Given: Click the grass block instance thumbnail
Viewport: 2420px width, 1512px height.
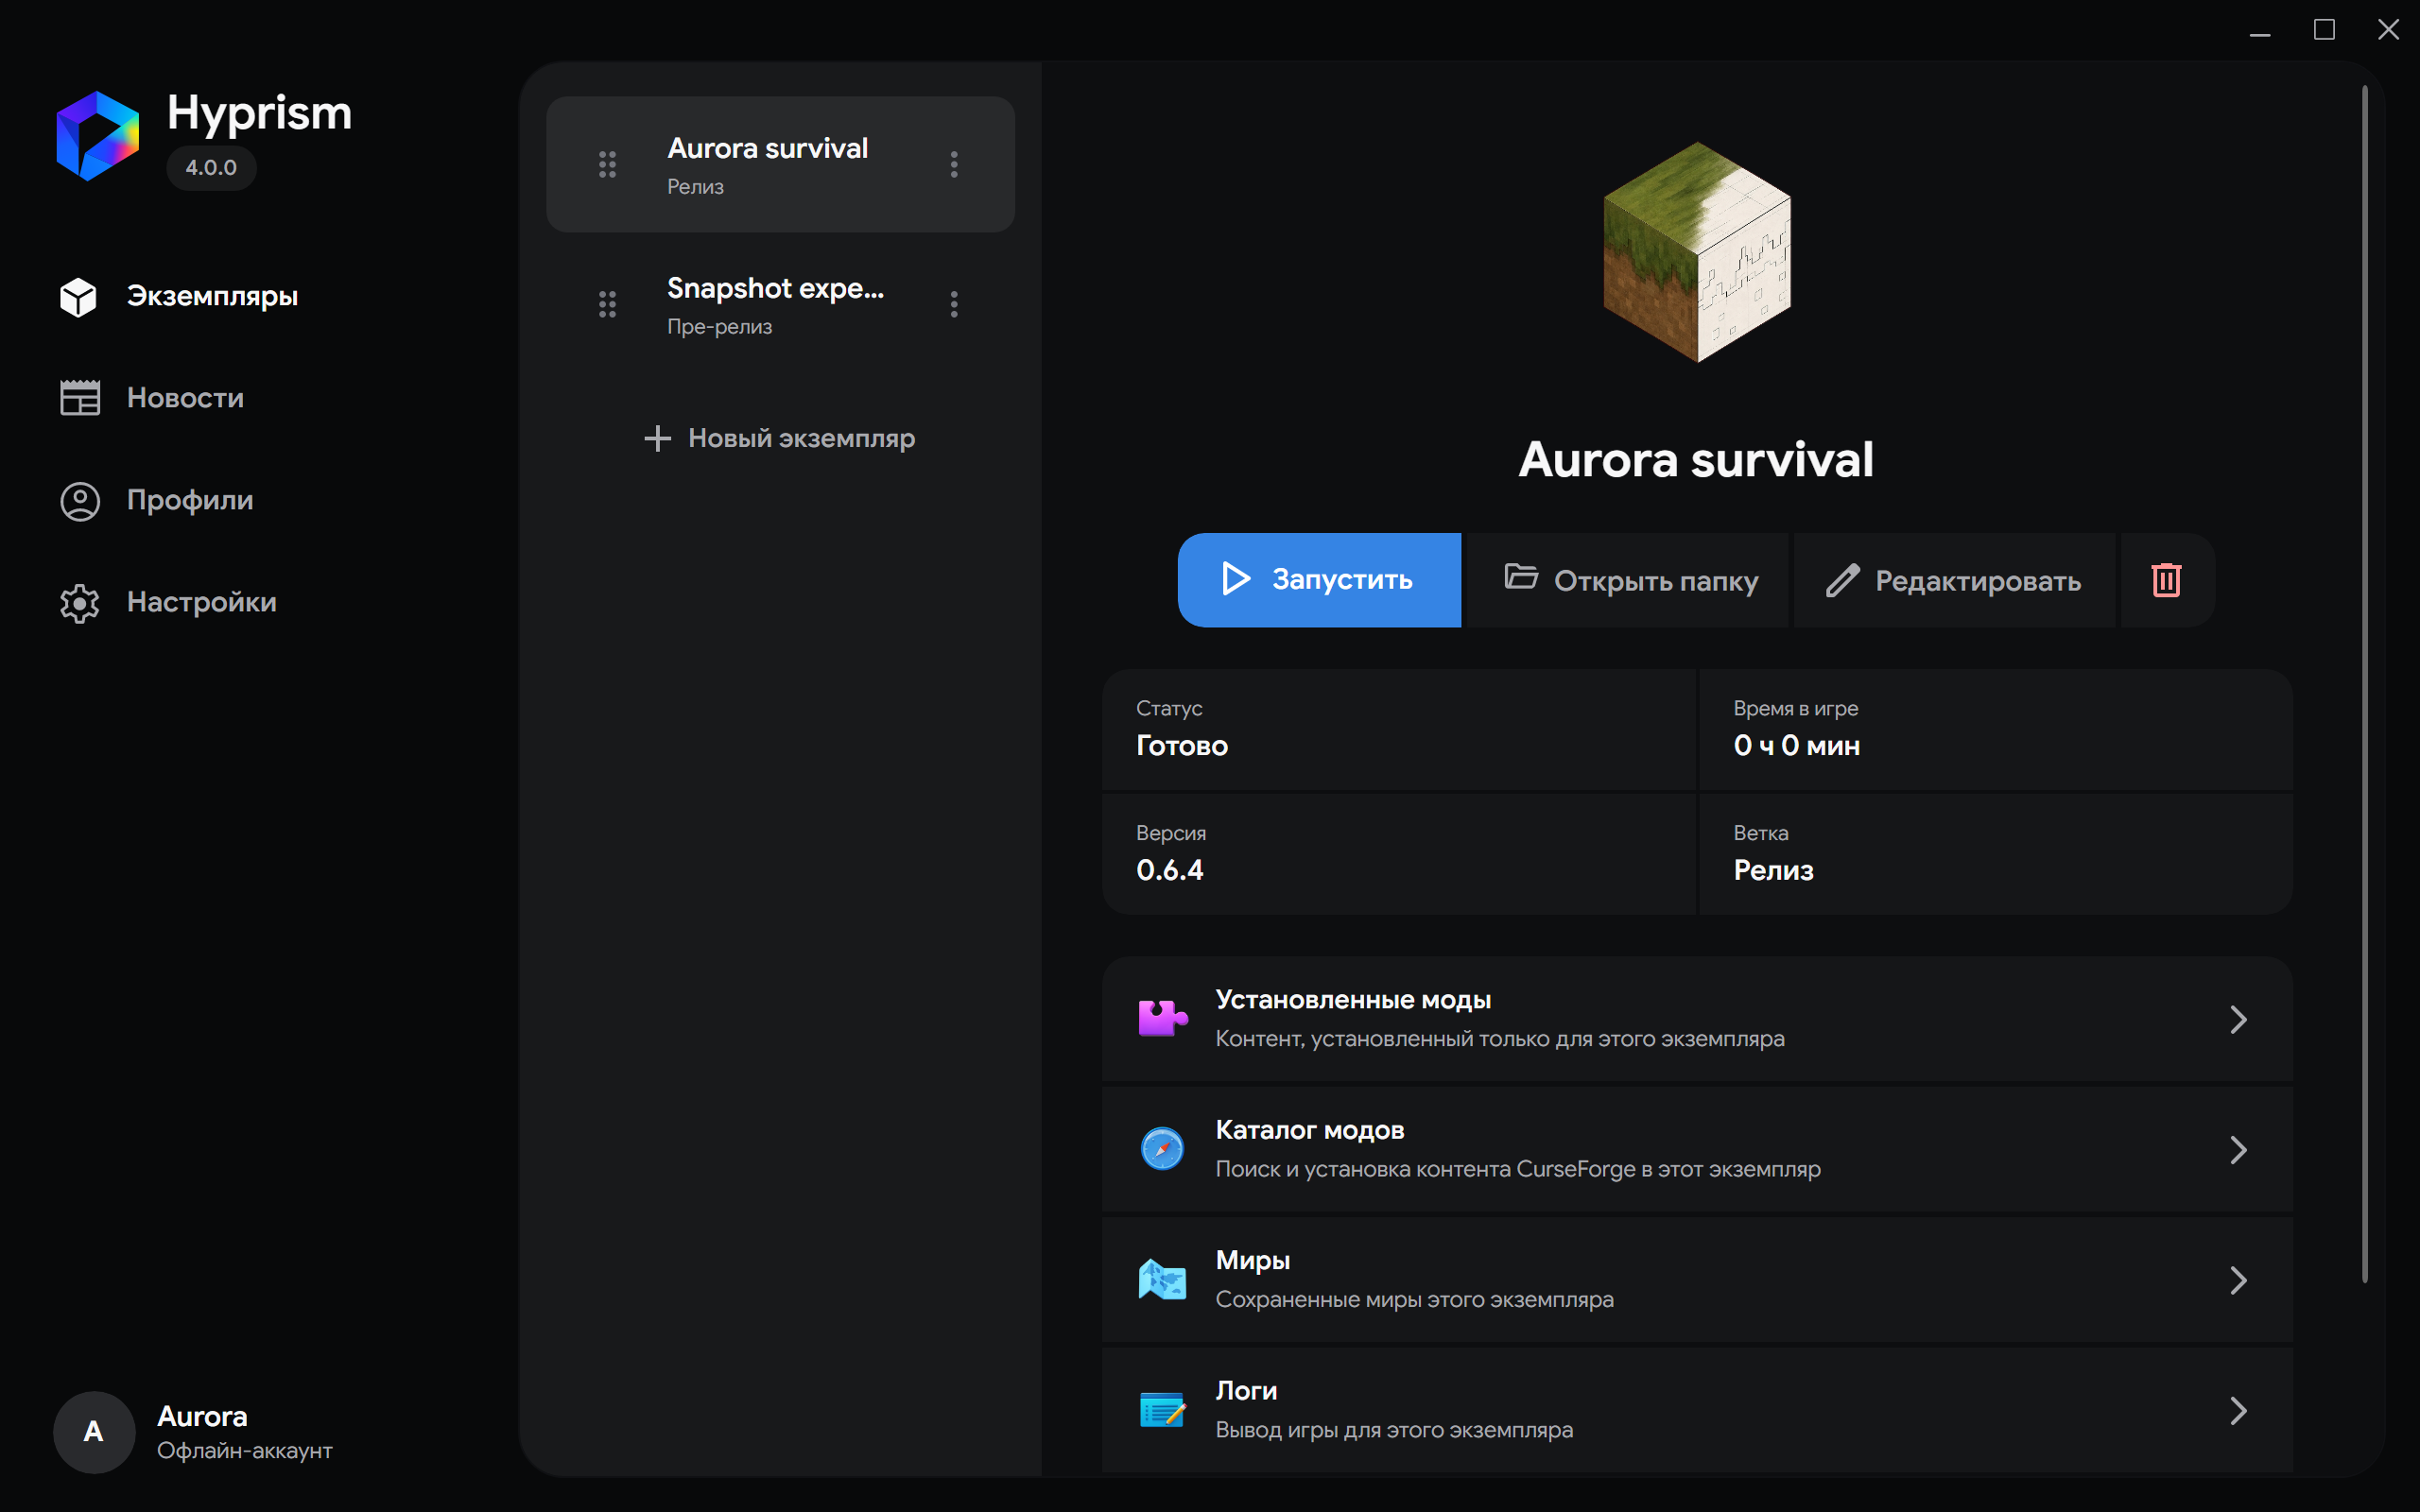Looking at the screenshot, I should [1697, 252].
